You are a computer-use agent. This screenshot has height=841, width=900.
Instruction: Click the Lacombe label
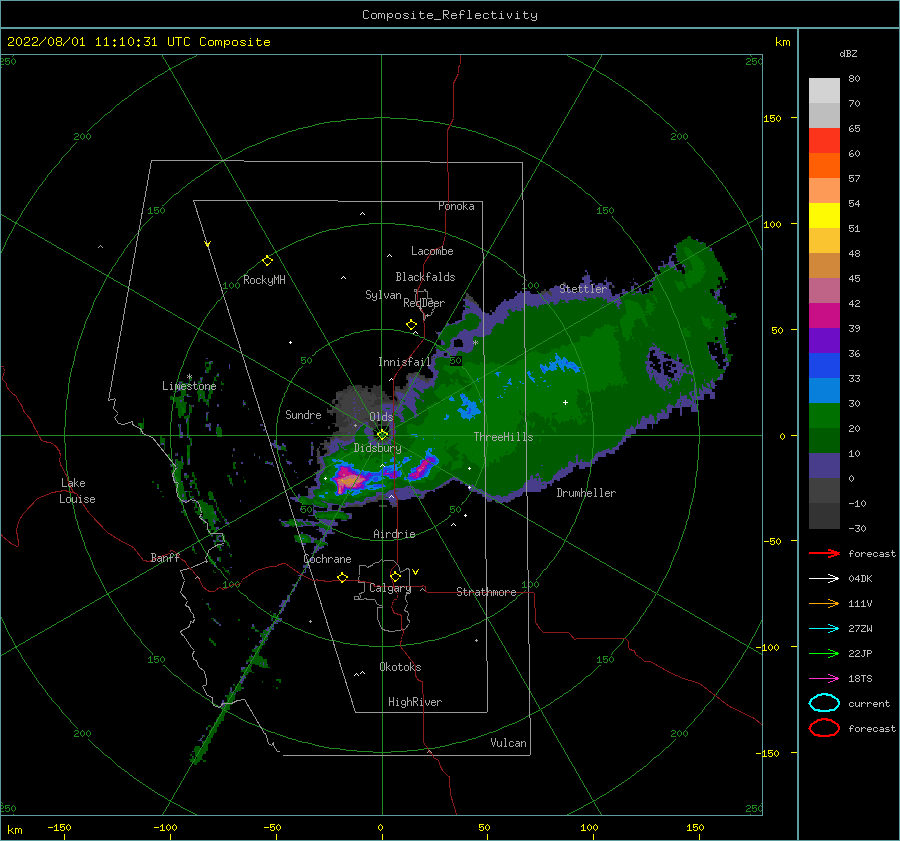tap(432, 251)
